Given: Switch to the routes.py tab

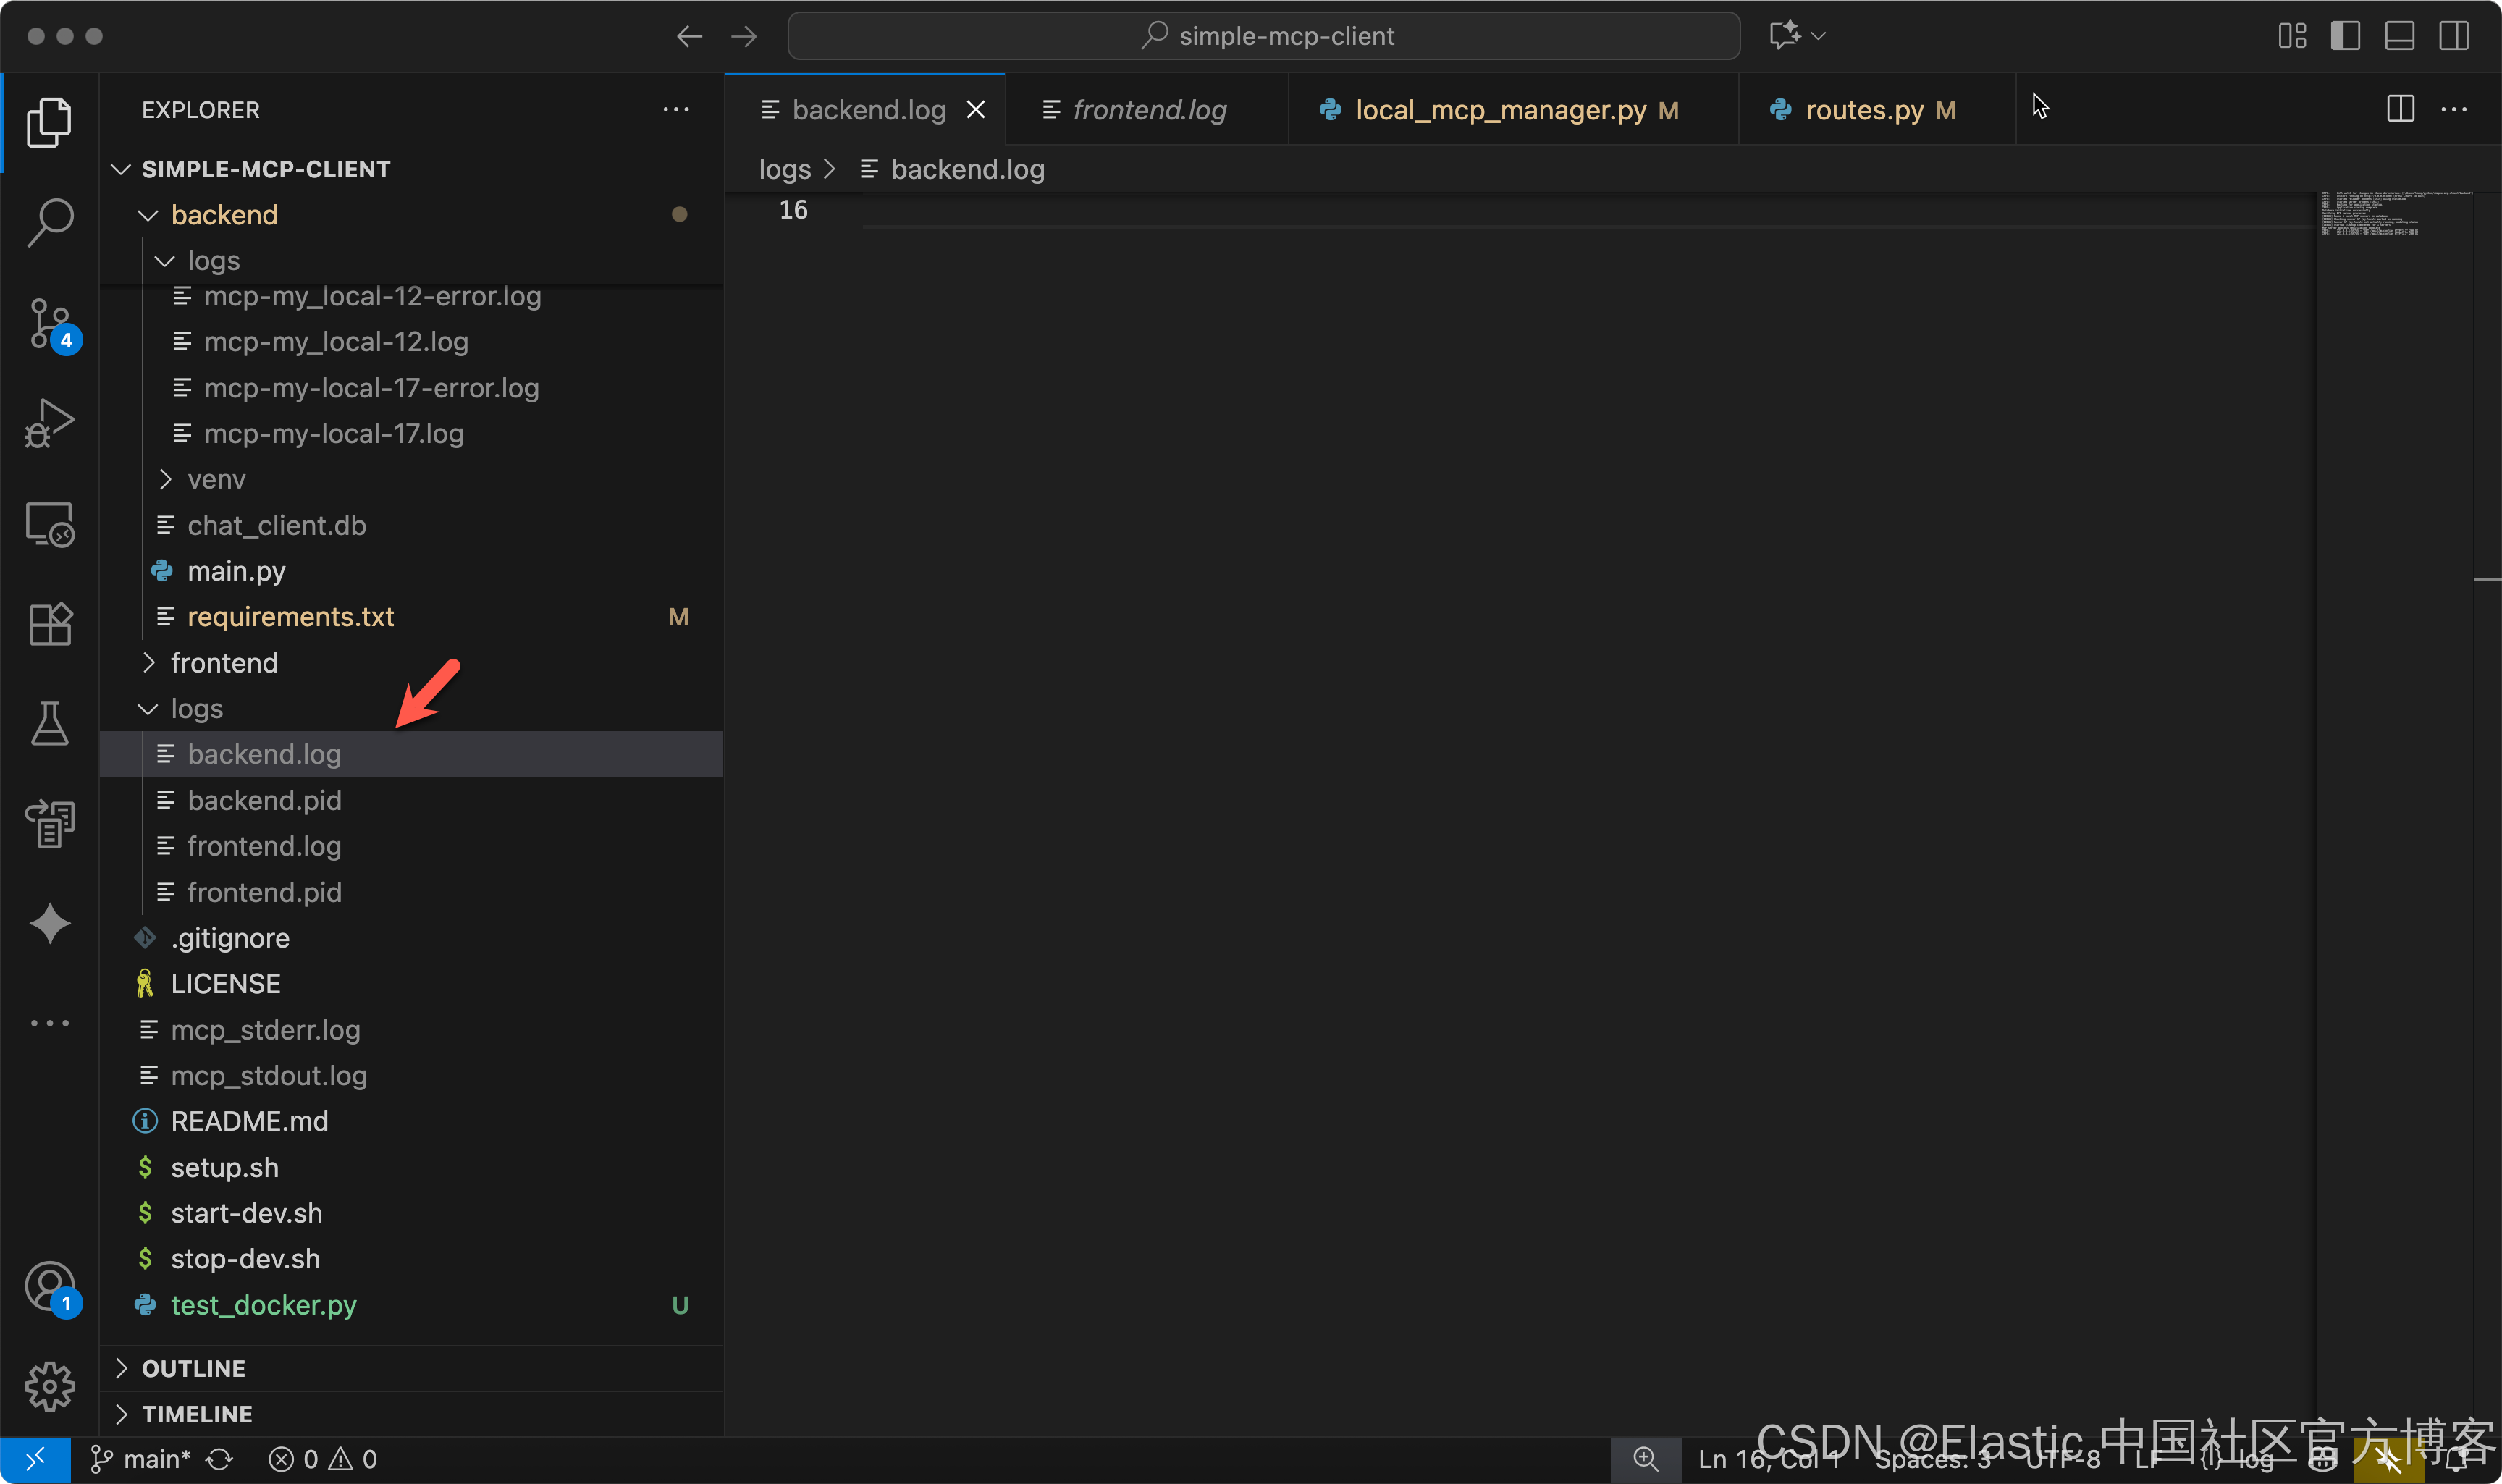Looking at the screenshot, I should coord(1863,110).
